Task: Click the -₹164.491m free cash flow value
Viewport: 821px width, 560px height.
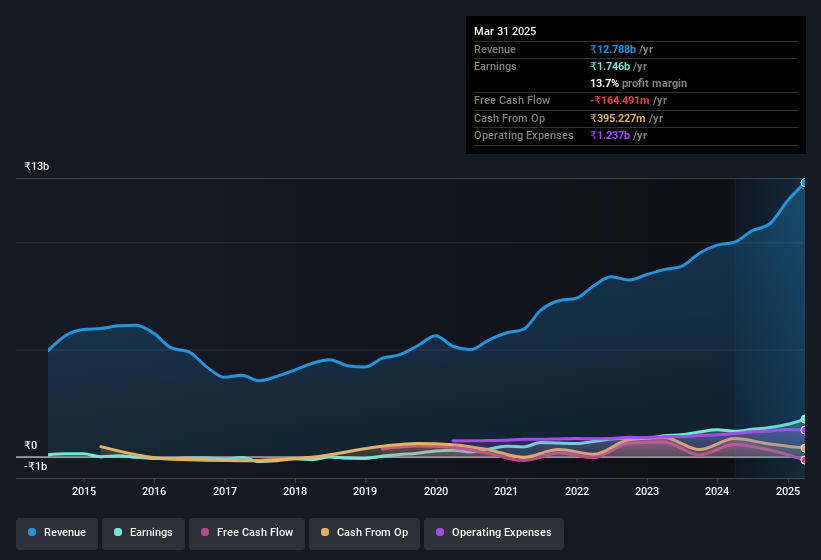Action: [x=619, y=100]
